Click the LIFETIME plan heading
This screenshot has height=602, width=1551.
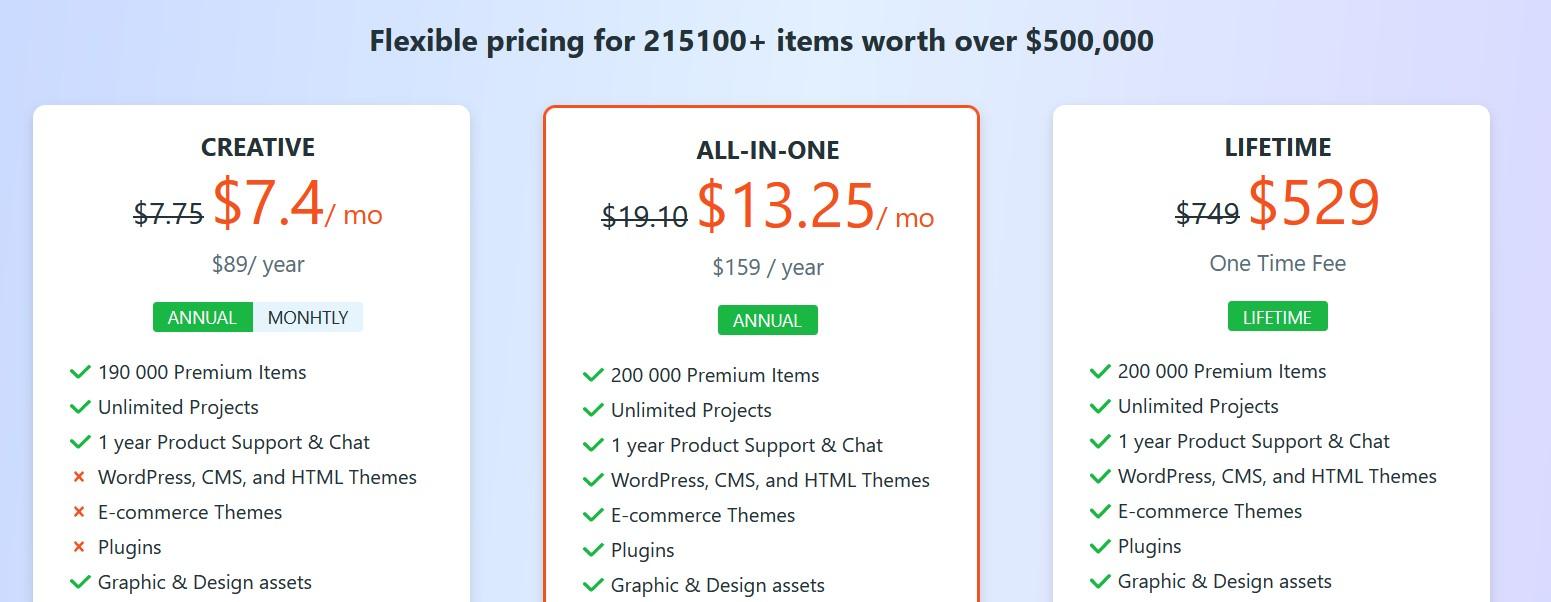1278,147
